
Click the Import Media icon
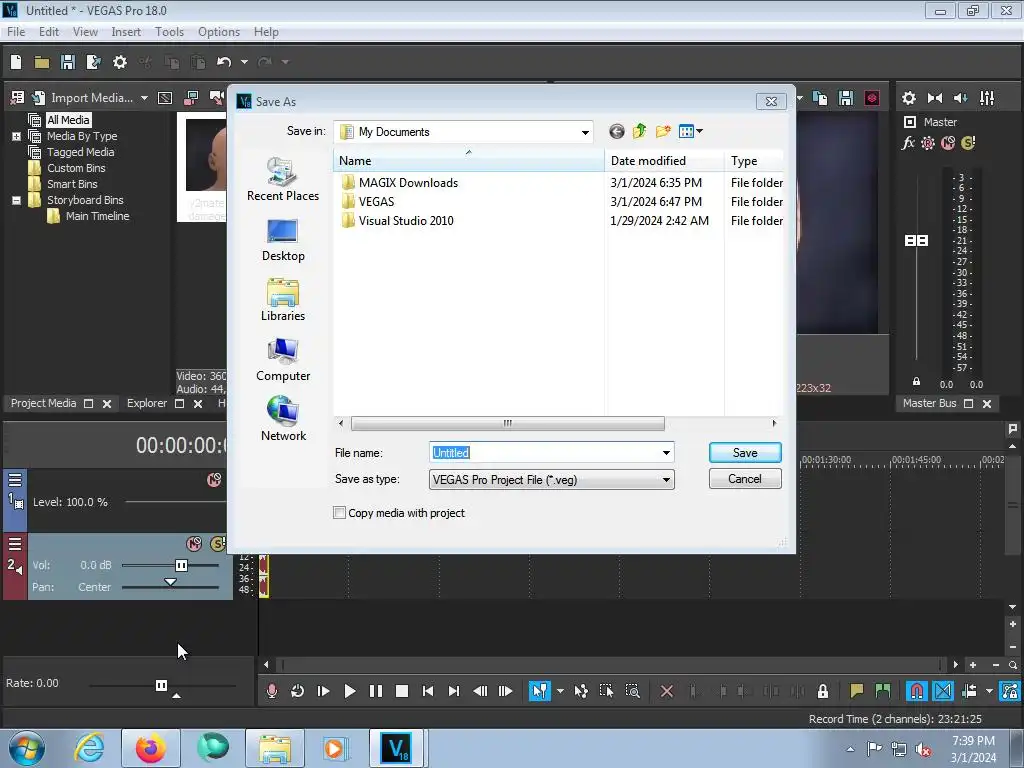click(39, 98)
